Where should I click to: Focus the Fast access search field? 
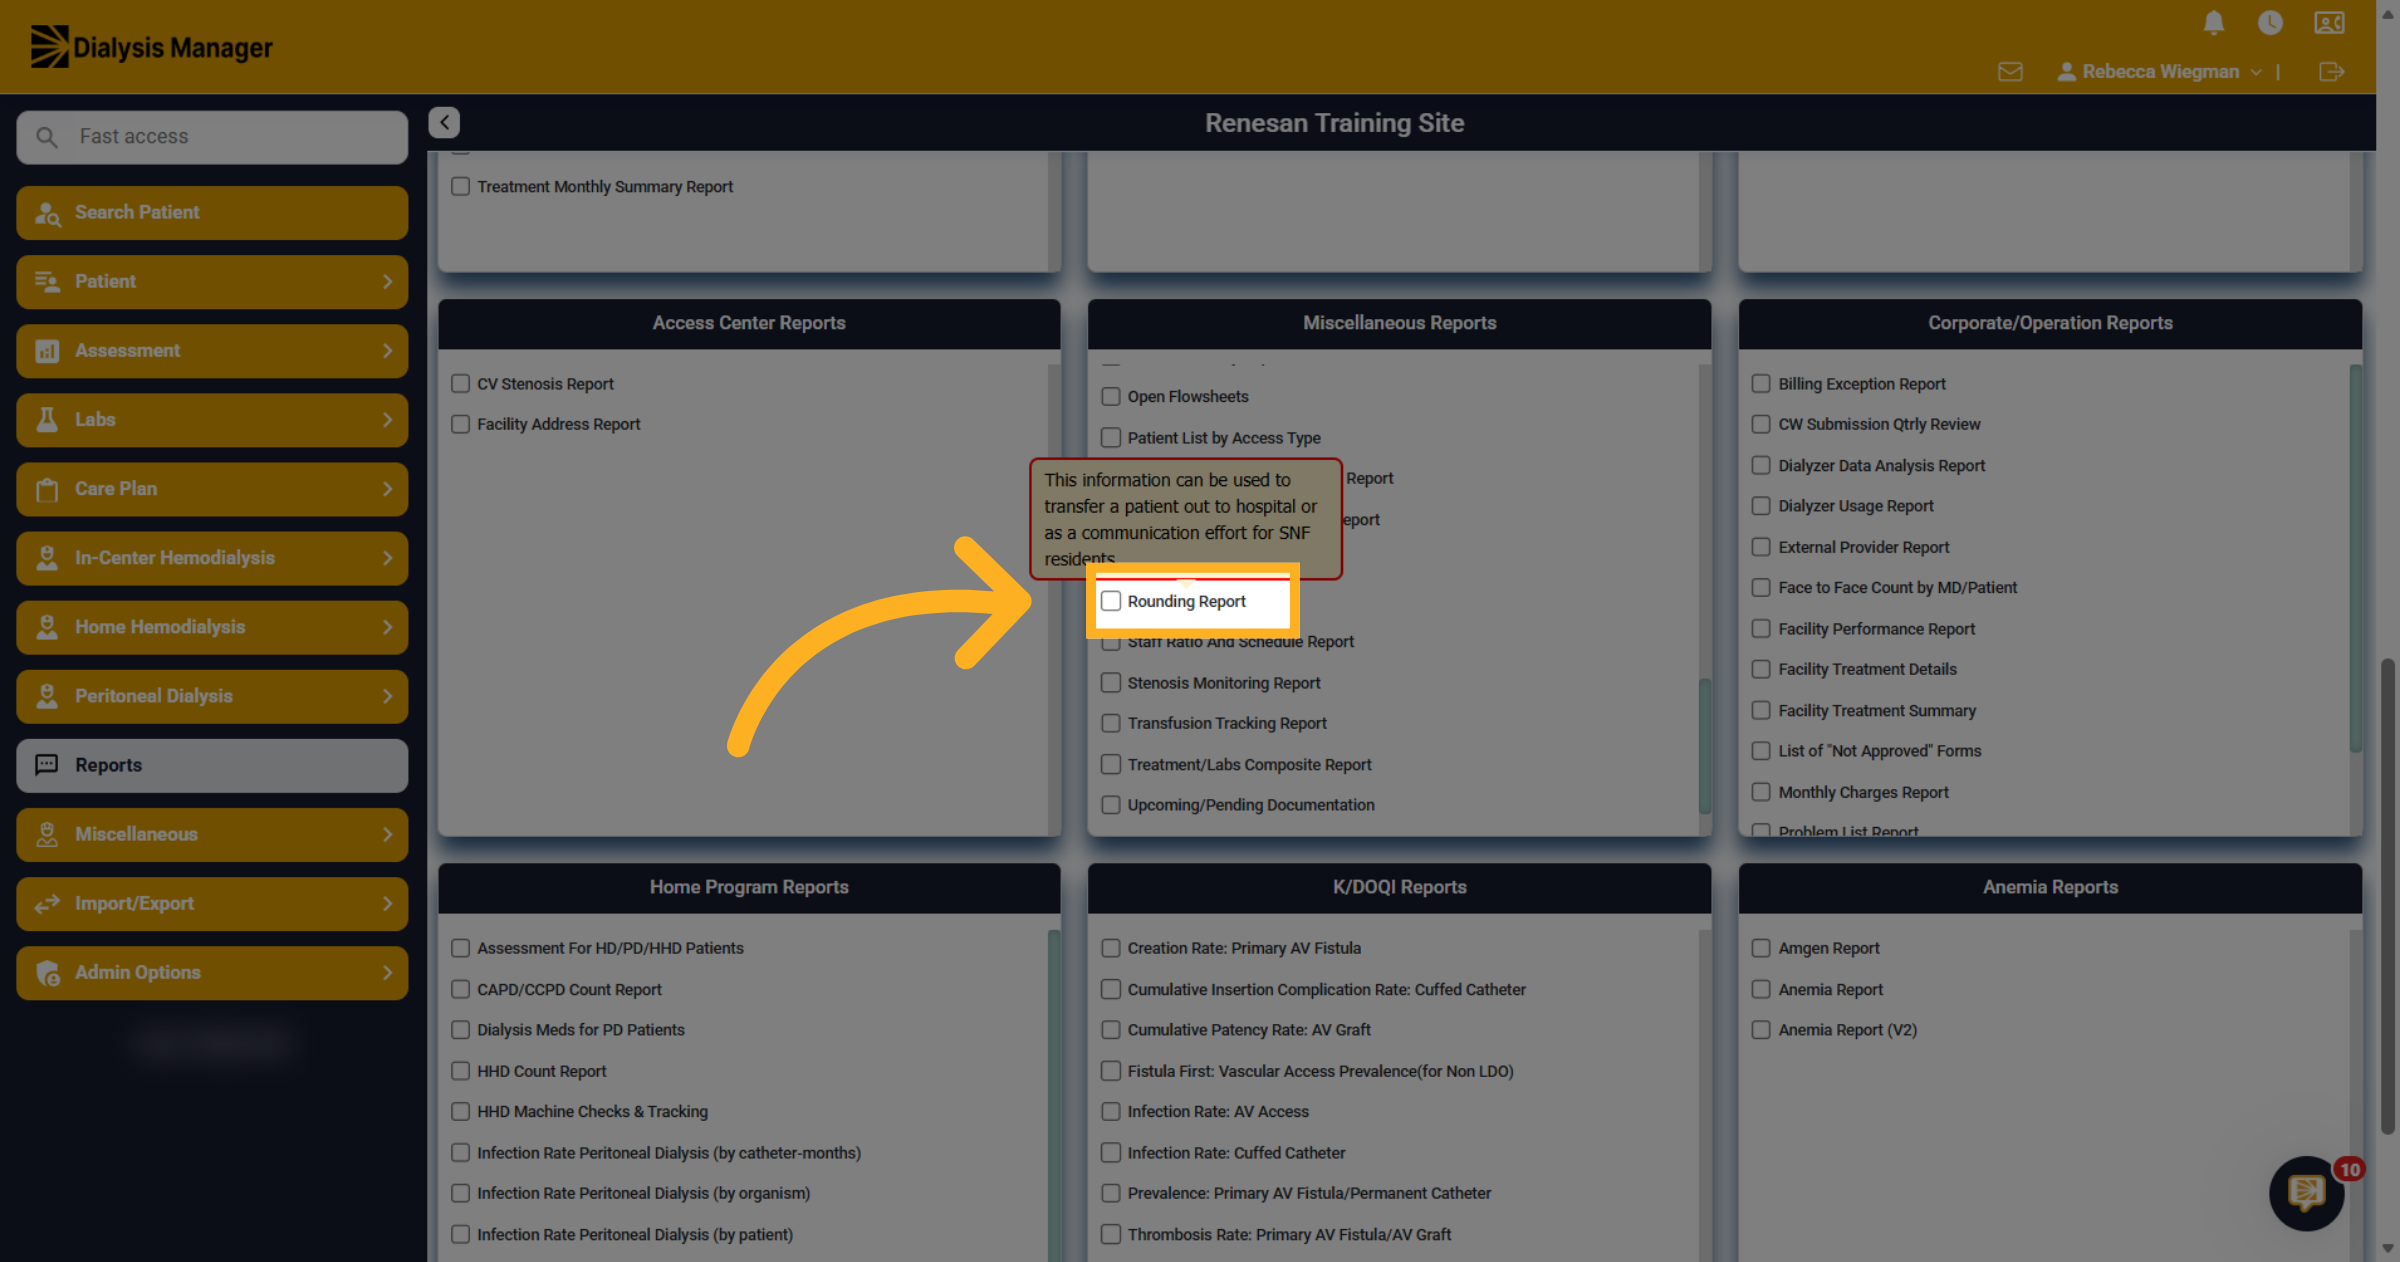coord(212,137)
